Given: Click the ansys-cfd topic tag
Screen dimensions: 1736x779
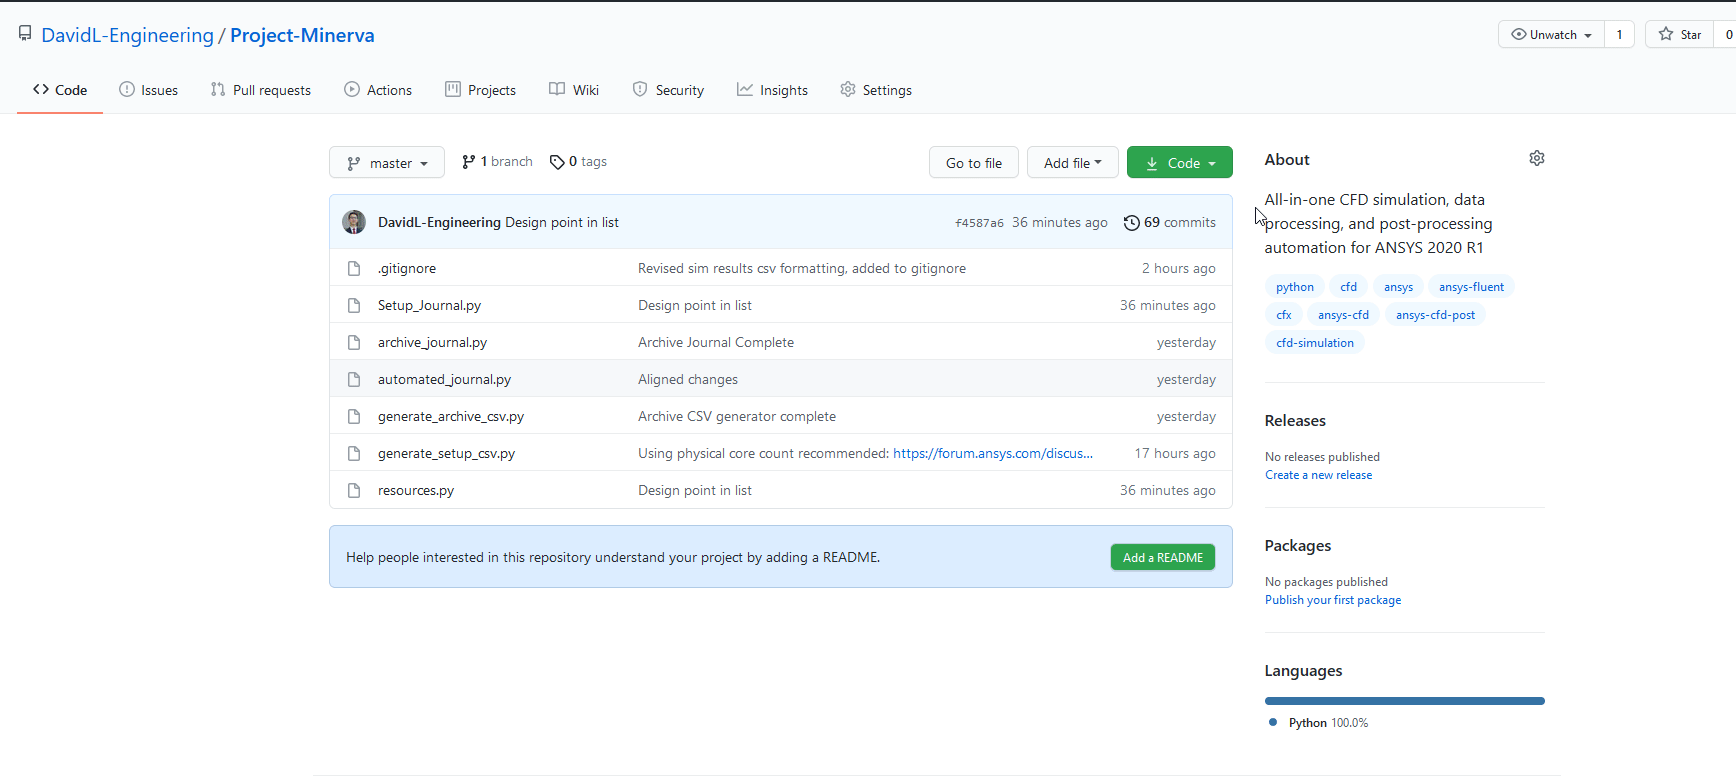Looking at the screenshot, I should click(x=1343, y=315).
